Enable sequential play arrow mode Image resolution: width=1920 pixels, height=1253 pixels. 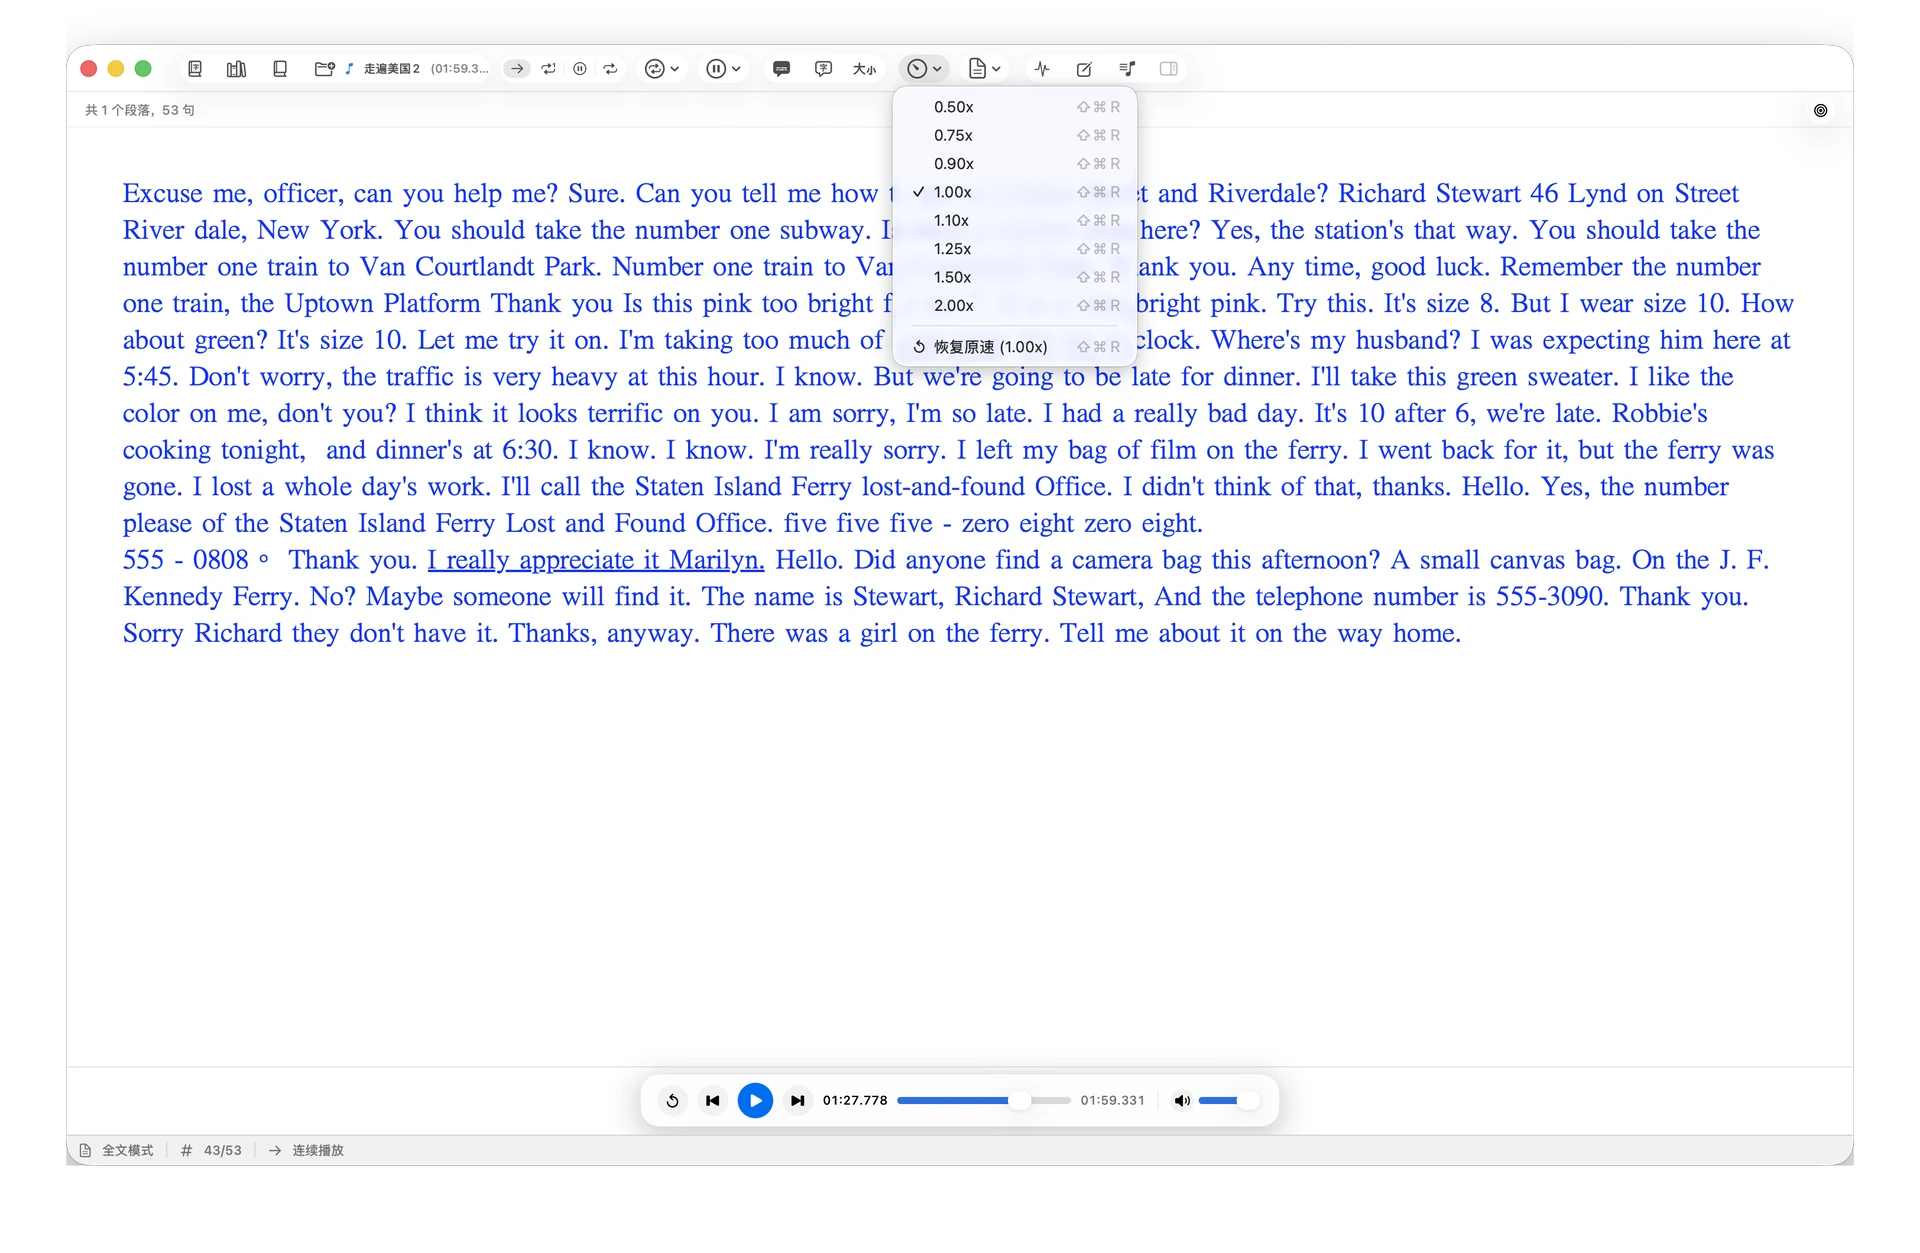[x=517, y=69]
